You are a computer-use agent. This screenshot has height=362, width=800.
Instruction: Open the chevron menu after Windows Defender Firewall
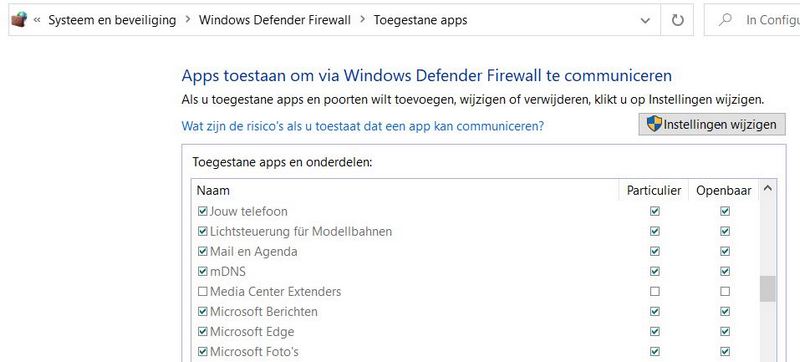click(x=362, y=20)
